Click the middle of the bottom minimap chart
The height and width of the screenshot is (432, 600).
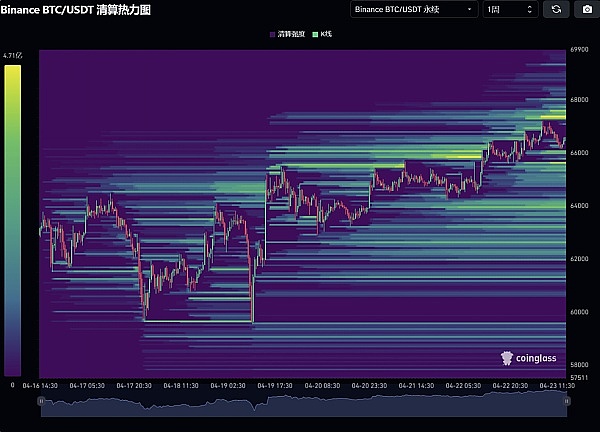click(302, 401)
